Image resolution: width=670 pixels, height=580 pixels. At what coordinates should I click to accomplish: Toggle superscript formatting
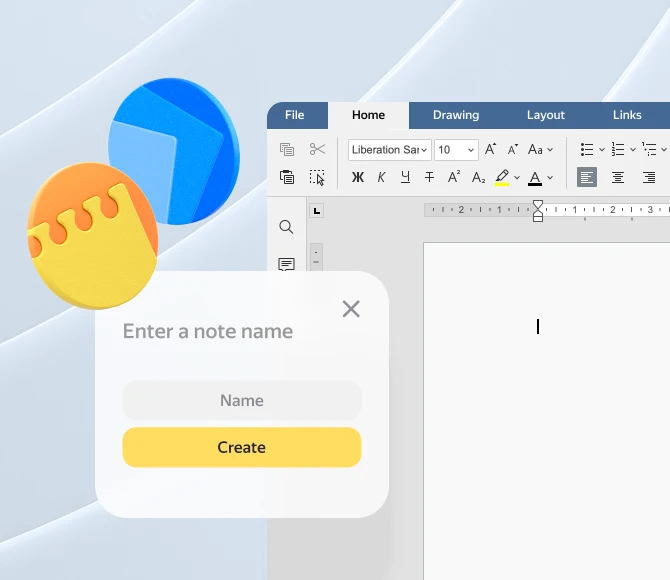pyautogui.click(x=453, y=177)
